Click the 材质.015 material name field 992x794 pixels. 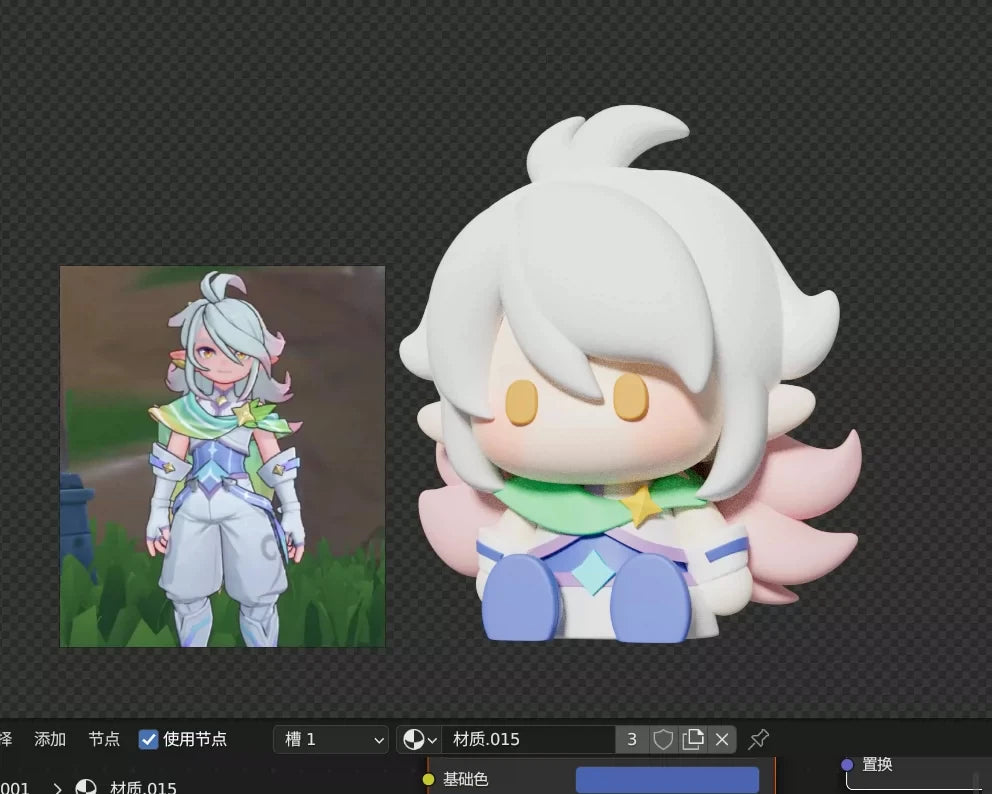pyautogui.click(x=528, y=739)
